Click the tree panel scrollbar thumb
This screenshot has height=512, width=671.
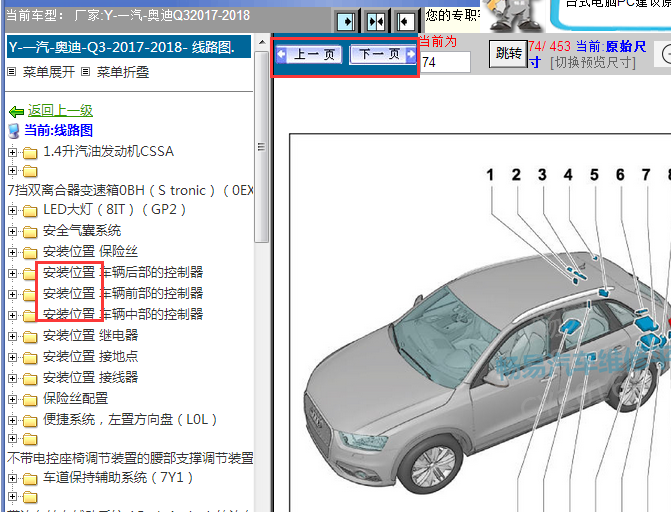[261, 147]
